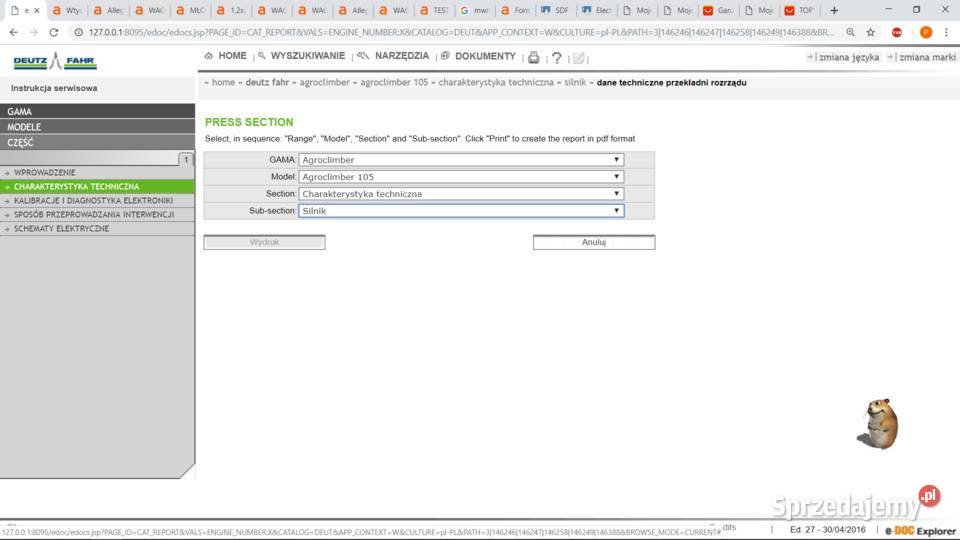This screenshot has width=960, height=540.
Task: Open the NARZĘDZIA menu
Action: click(401, 57)
